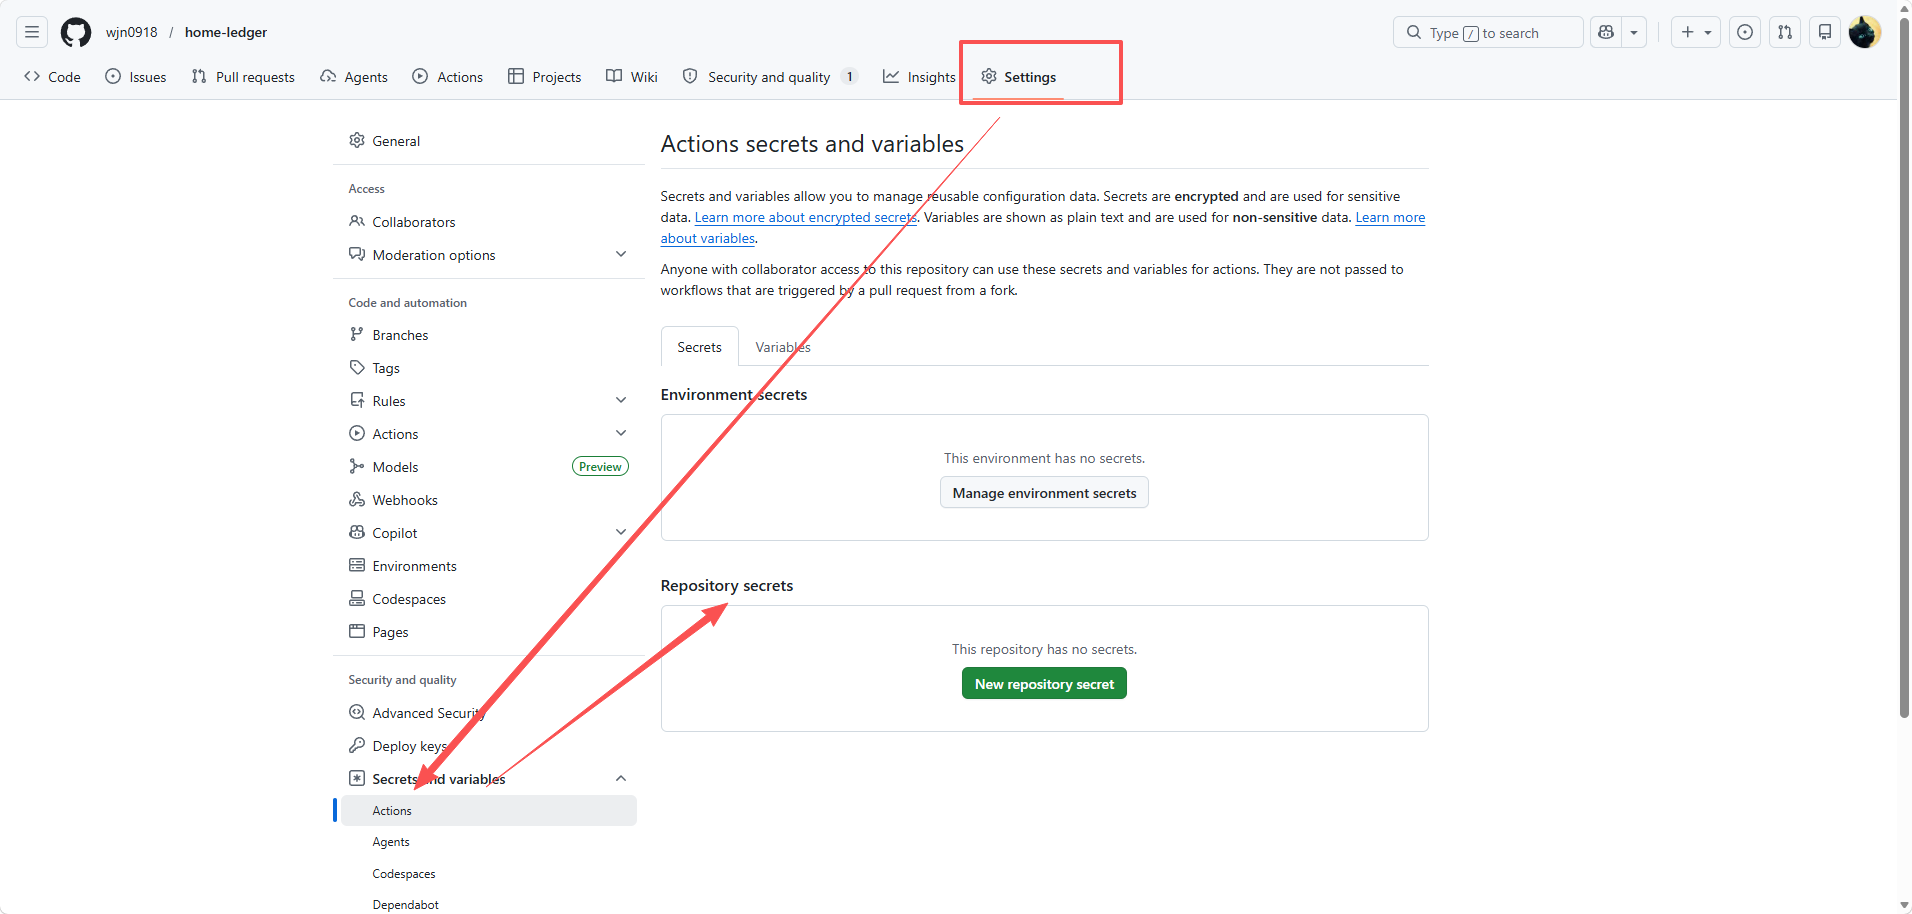
Task: Open the Copilot dropdown arrow in header
Action: tap(1634, 32)
